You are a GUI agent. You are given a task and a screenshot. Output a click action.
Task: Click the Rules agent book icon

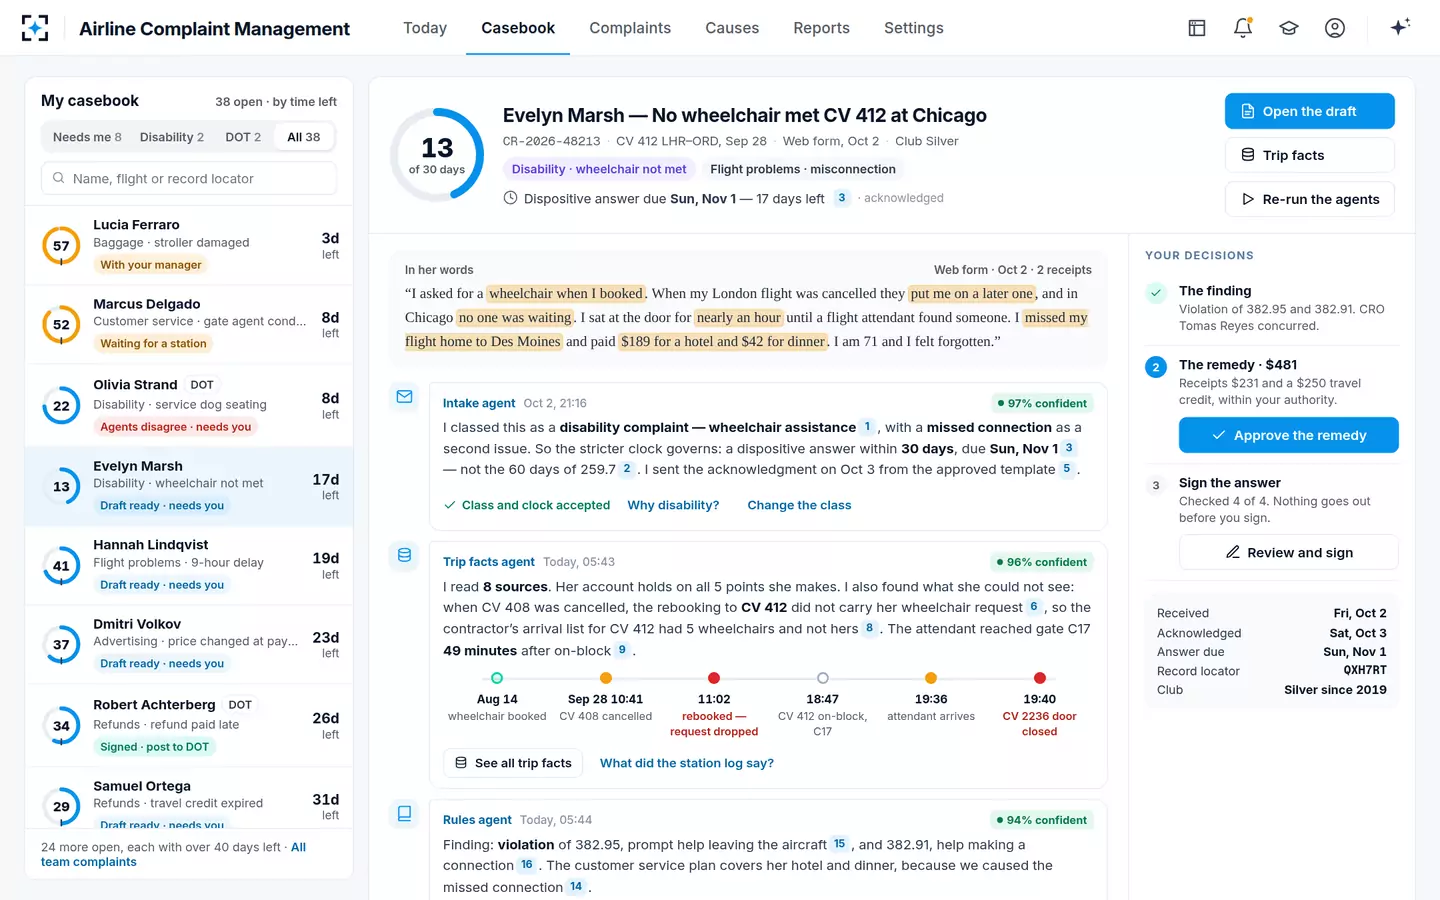click(404, 813)
